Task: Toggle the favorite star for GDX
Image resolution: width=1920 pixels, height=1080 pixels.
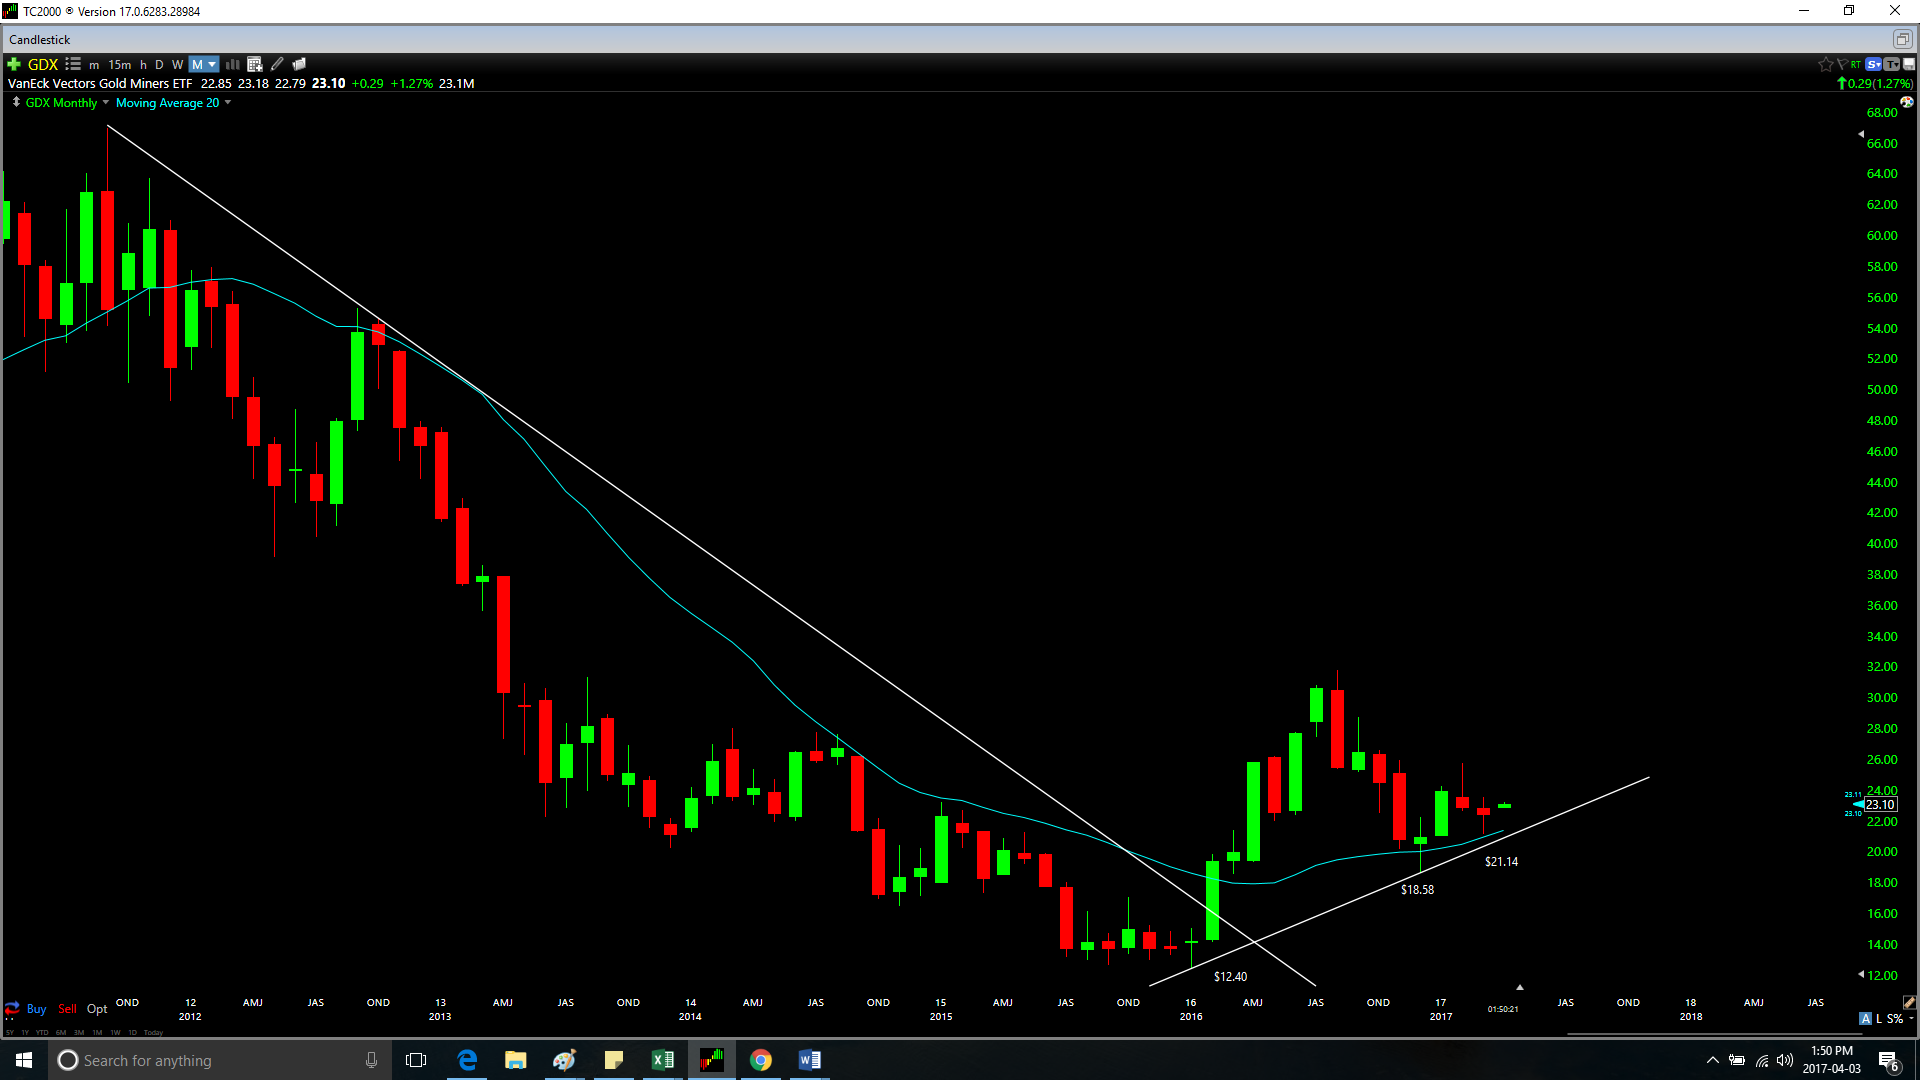Action: (1825, 64)
